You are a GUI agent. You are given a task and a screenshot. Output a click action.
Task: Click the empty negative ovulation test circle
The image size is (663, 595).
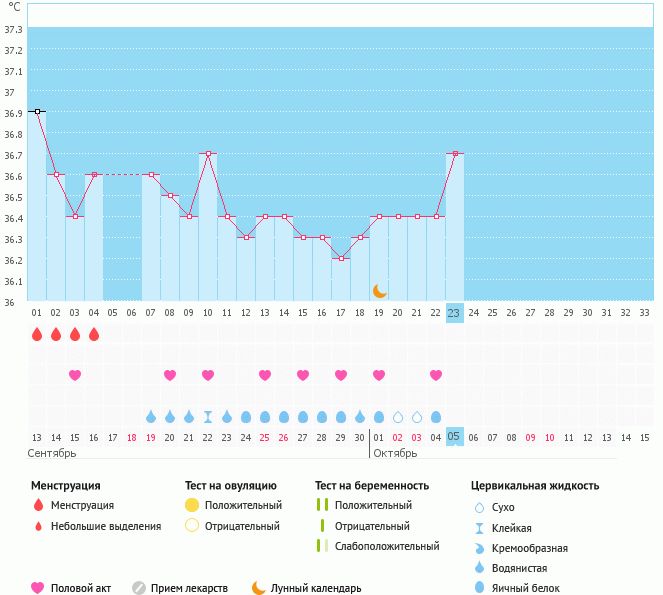pos(192,526)
